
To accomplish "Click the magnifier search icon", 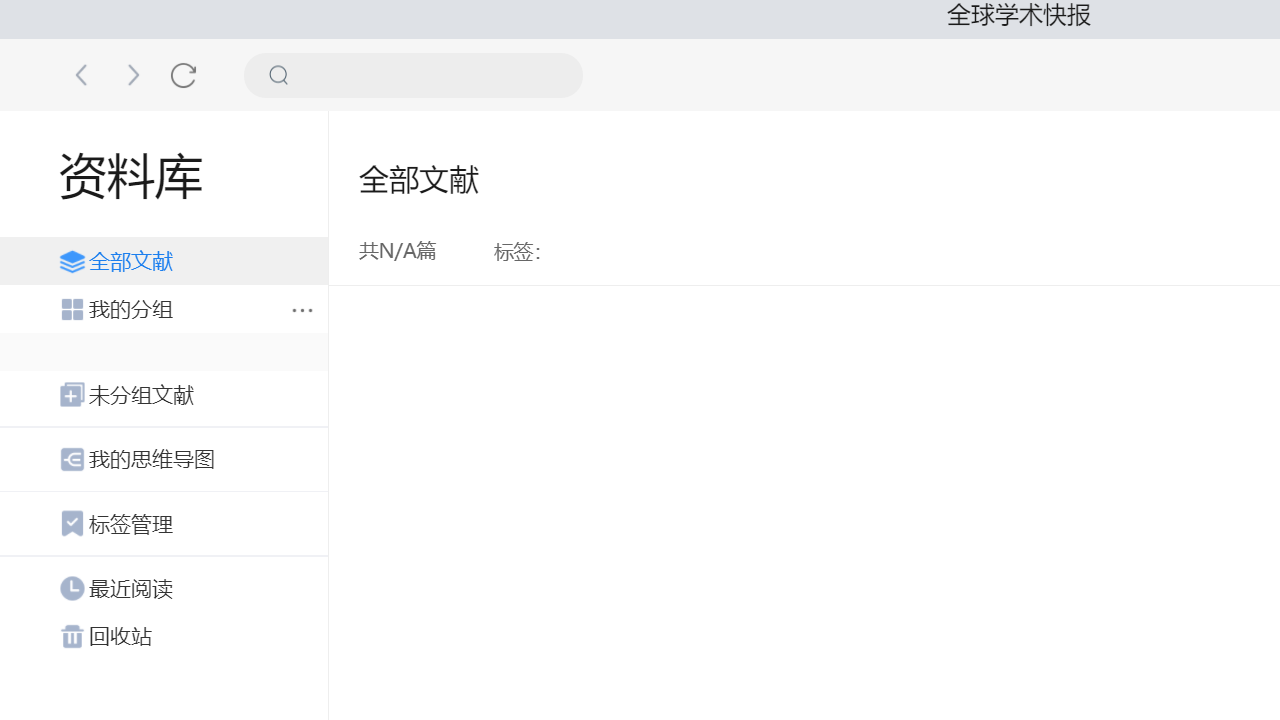I will click(279, 75).
